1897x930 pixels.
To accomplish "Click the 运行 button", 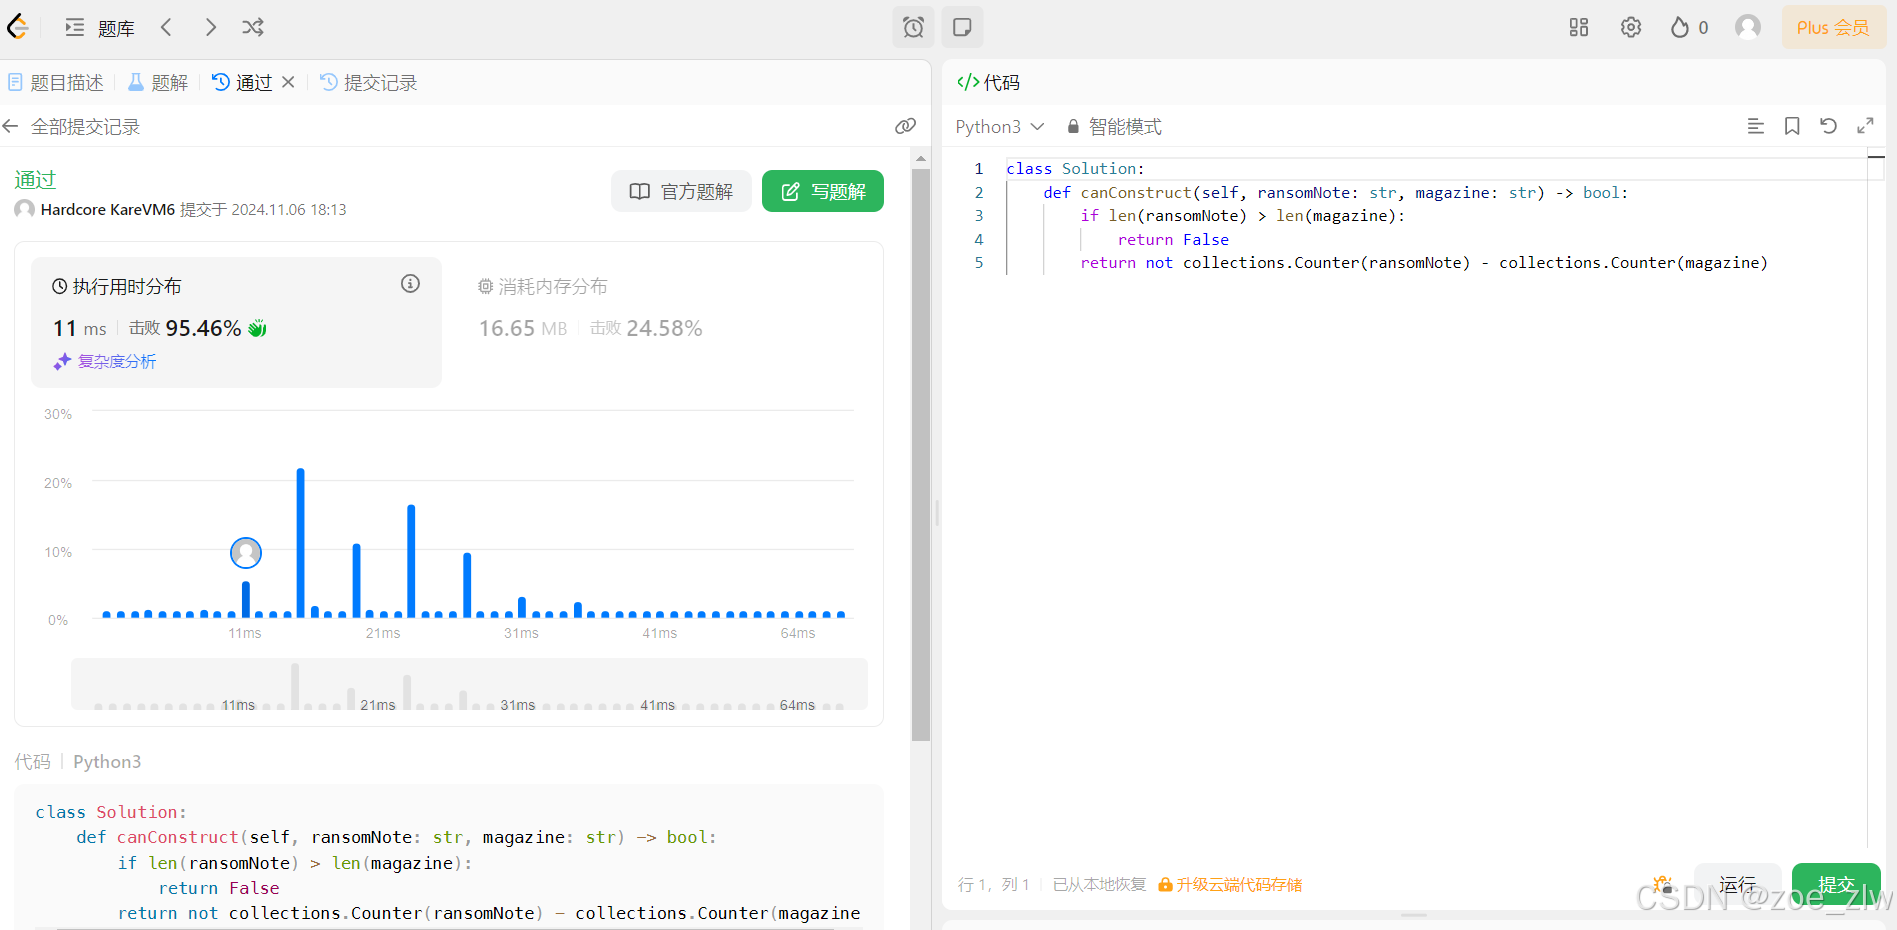I will coord(1737,884).
